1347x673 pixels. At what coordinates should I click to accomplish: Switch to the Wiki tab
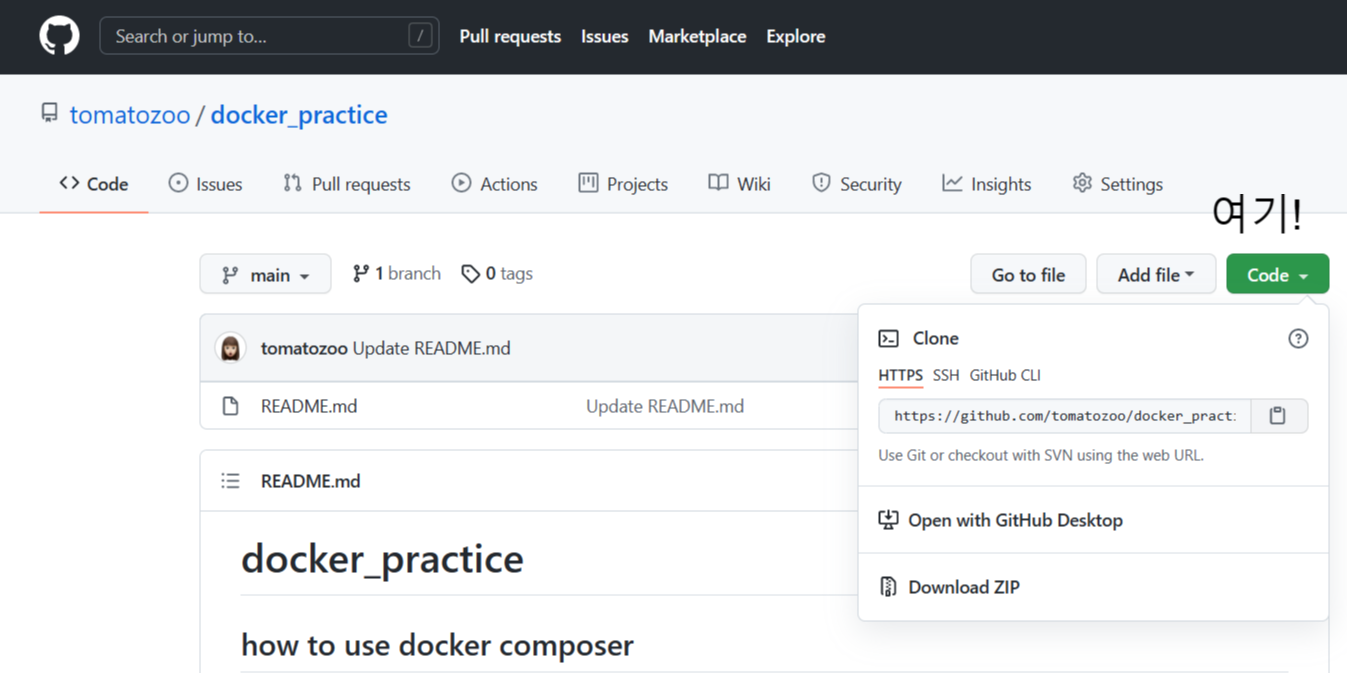pos(740,184)
